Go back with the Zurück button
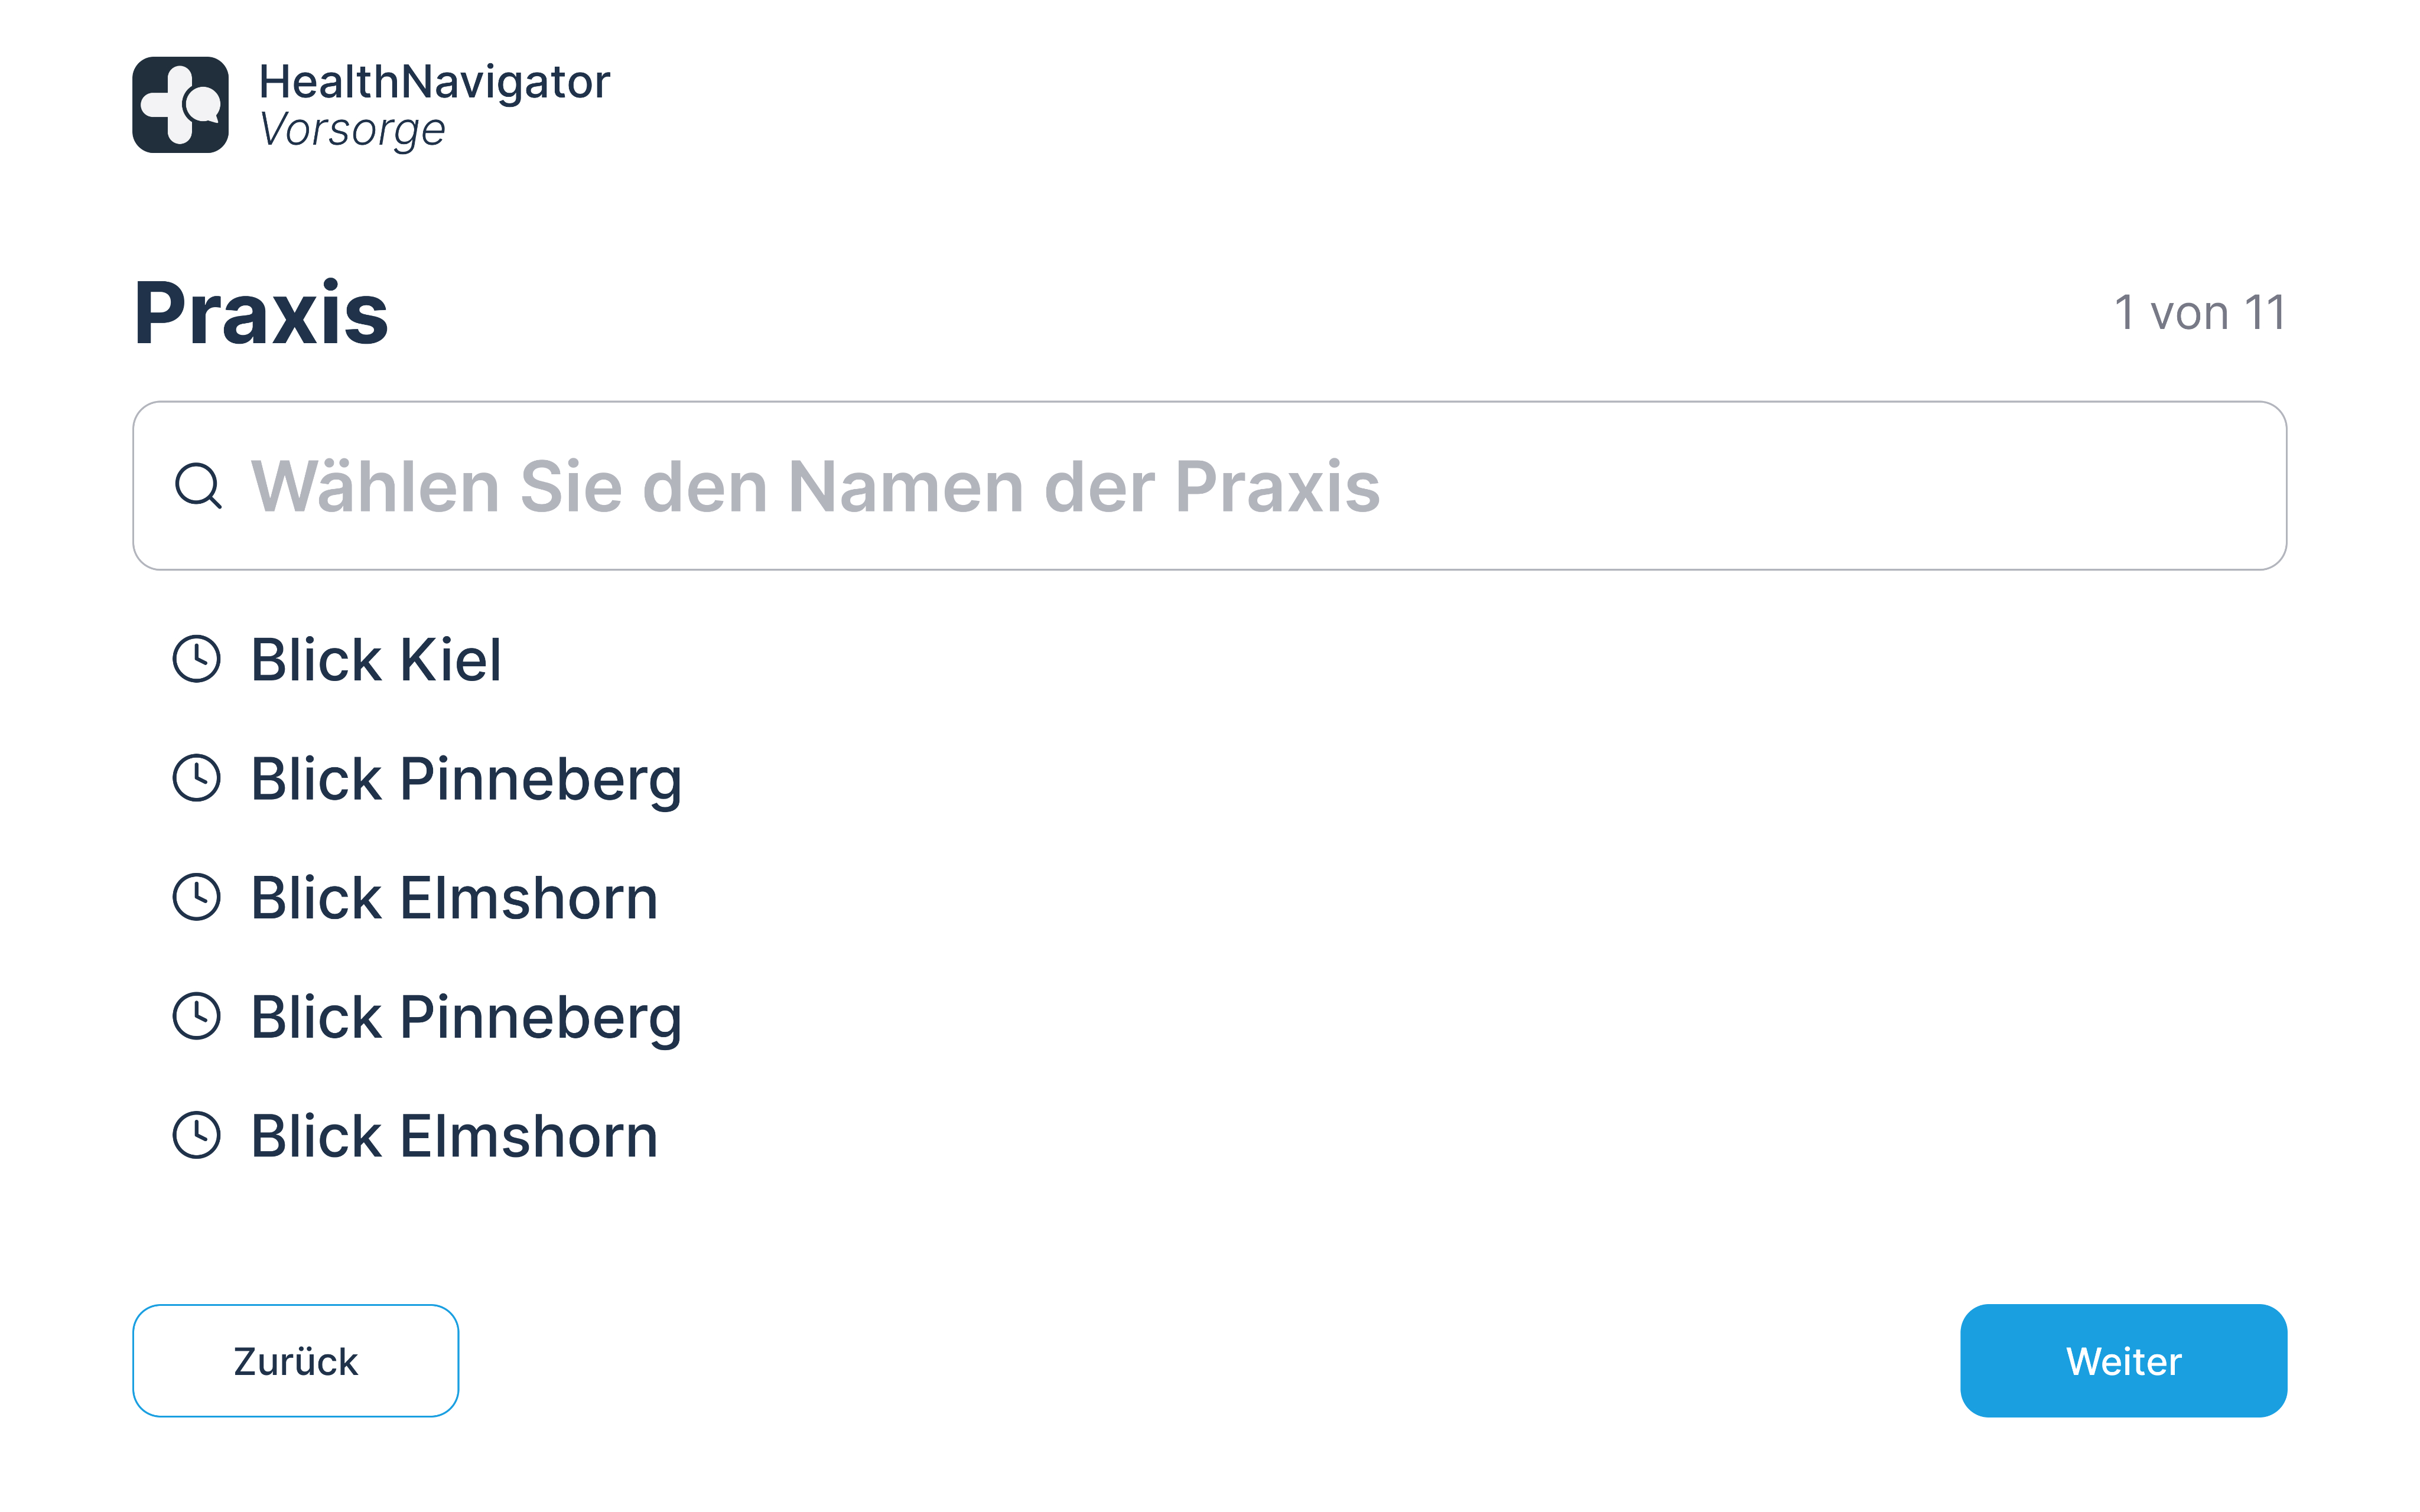The image size is (2420, 1512). [295, 1360]
